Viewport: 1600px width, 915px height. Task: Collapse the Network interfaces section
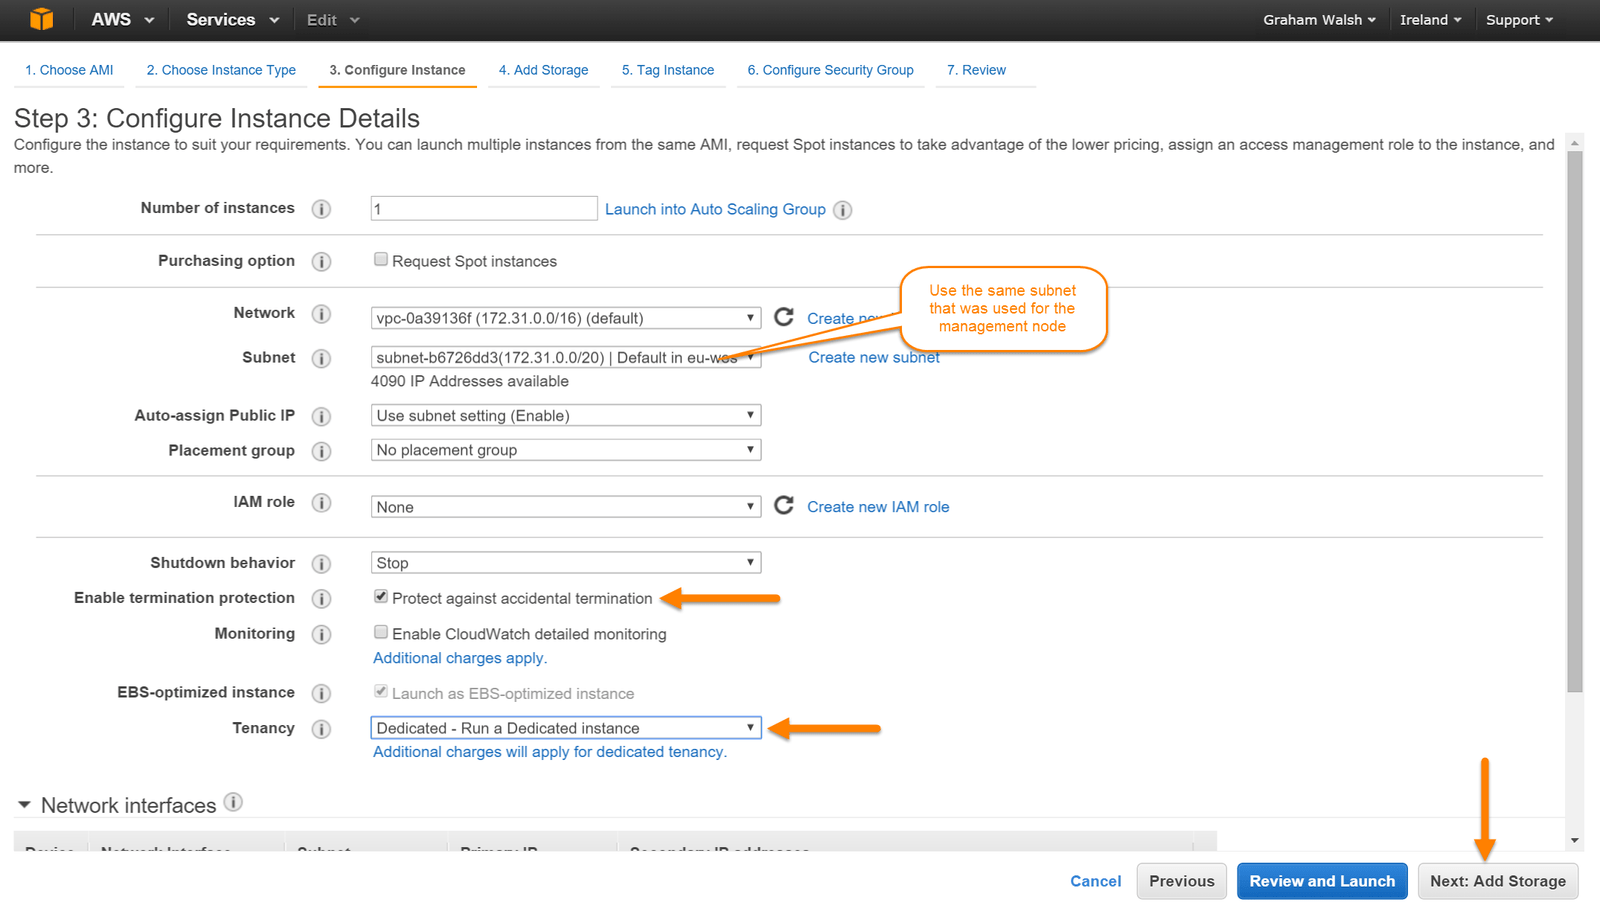(25, 805)
